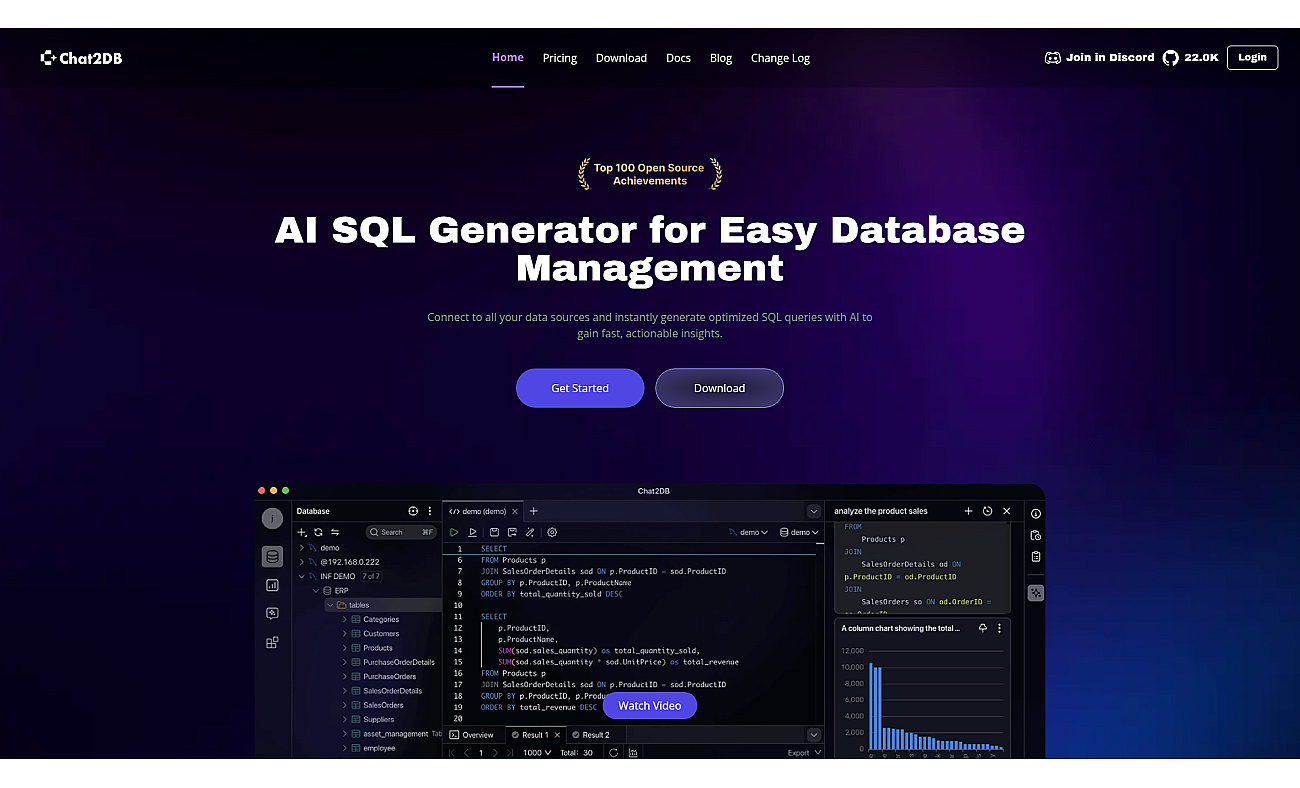1300x788 pixels.
Task: Add a new query tab with plus
Action: [x=533, y=511]
